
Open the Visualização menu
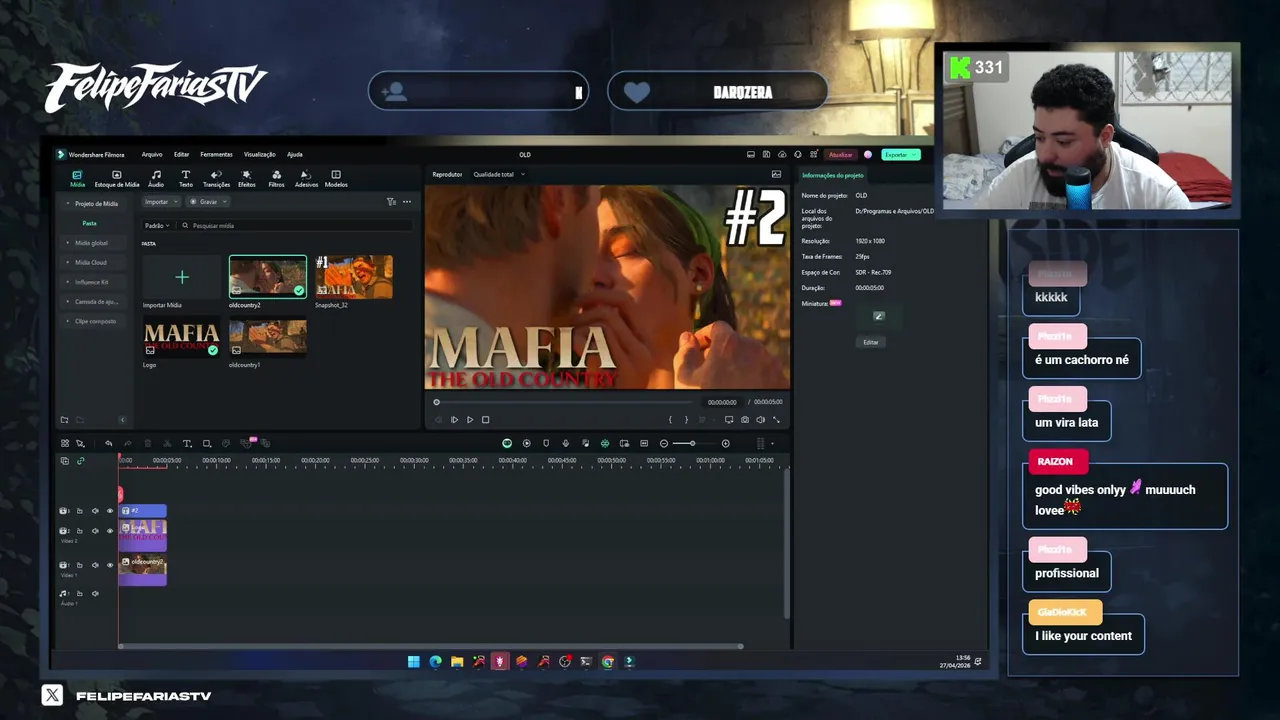click(260, 155)
